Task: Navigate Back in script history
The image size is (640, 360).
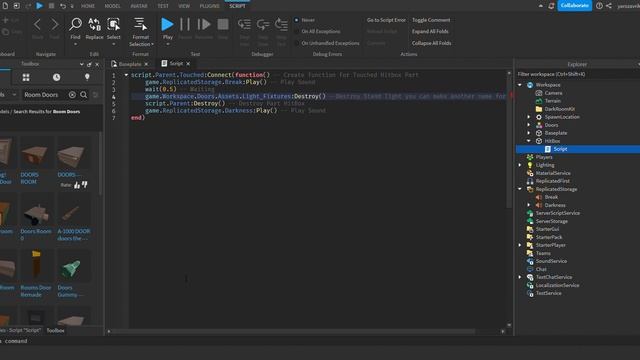Action: point(37,24)
